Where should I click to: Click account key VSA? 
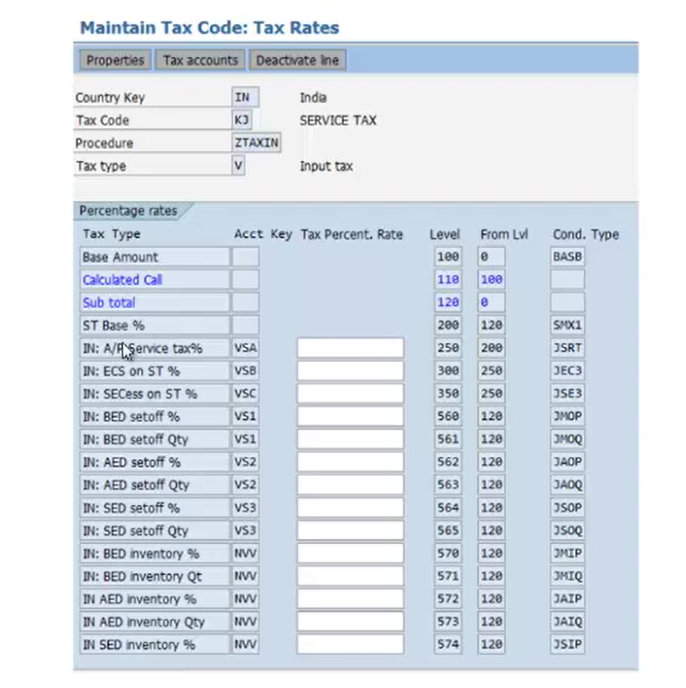click(245, 348)
